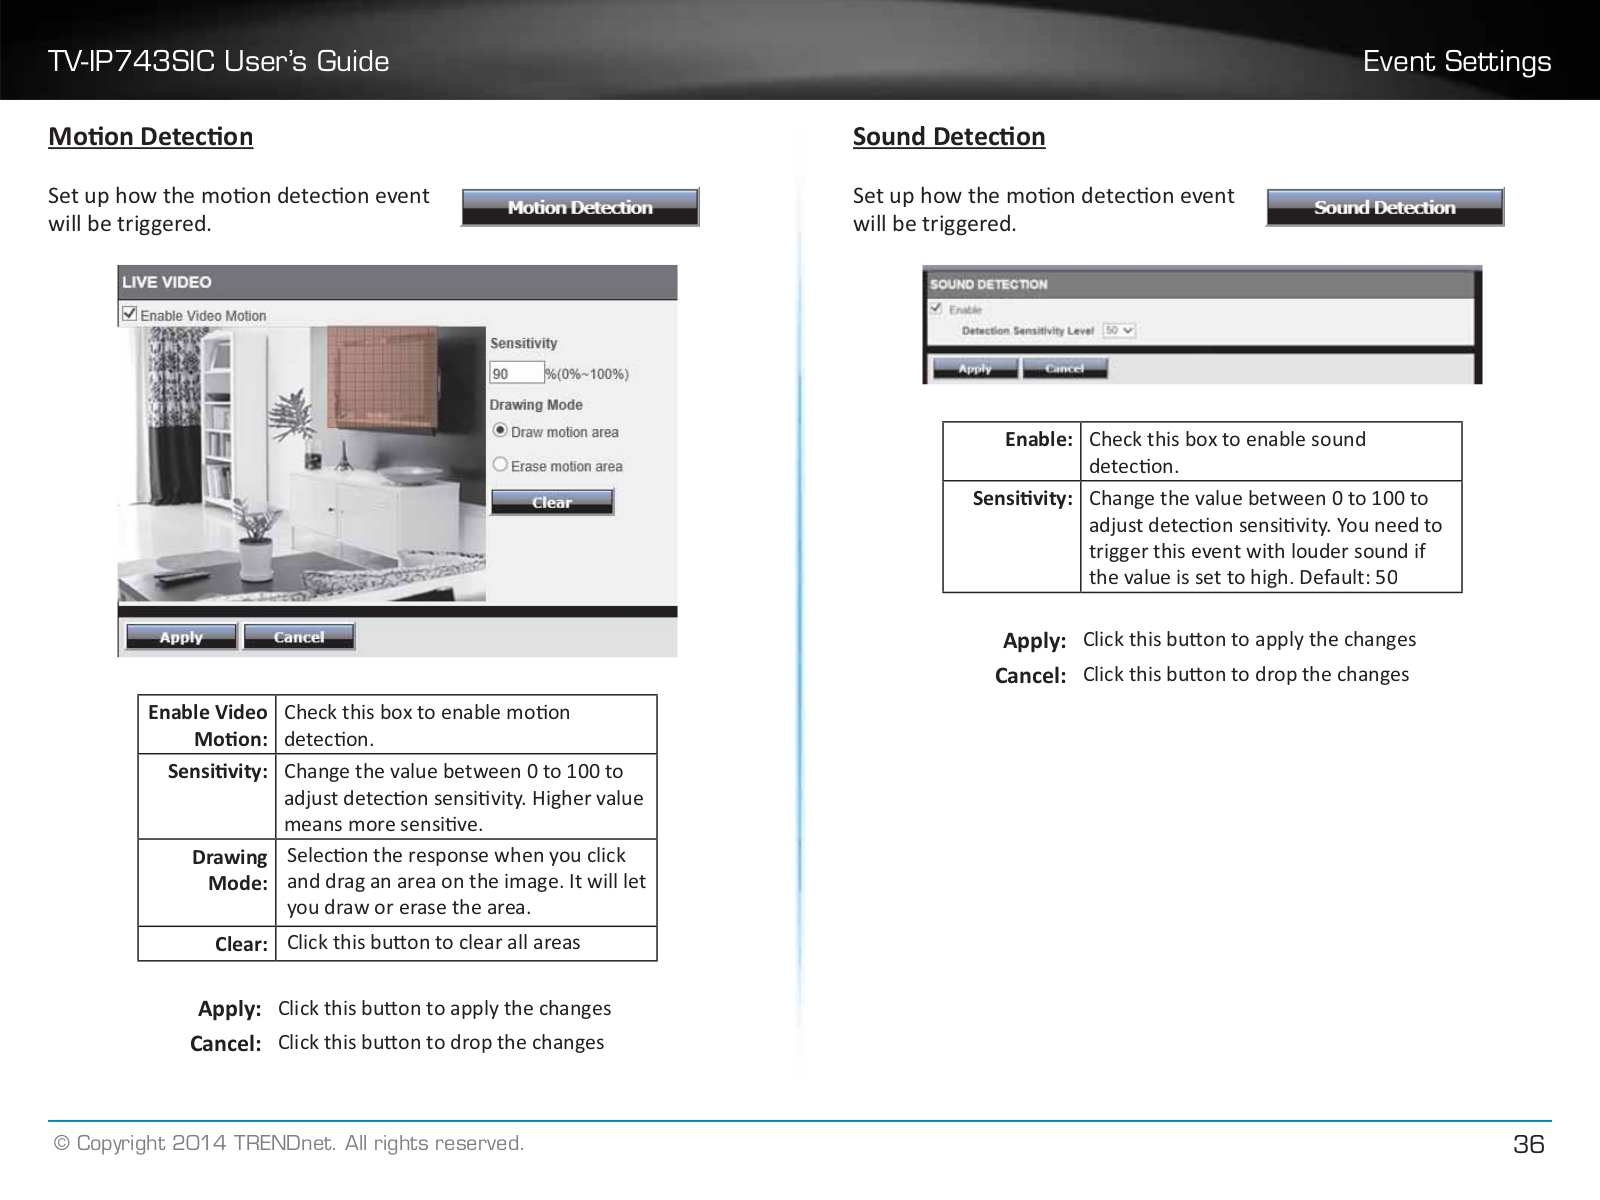Viewport: 1600px width, 1200px height.
Task: Click the LIVE VIDEO panel title
Action: coord(167,282)
